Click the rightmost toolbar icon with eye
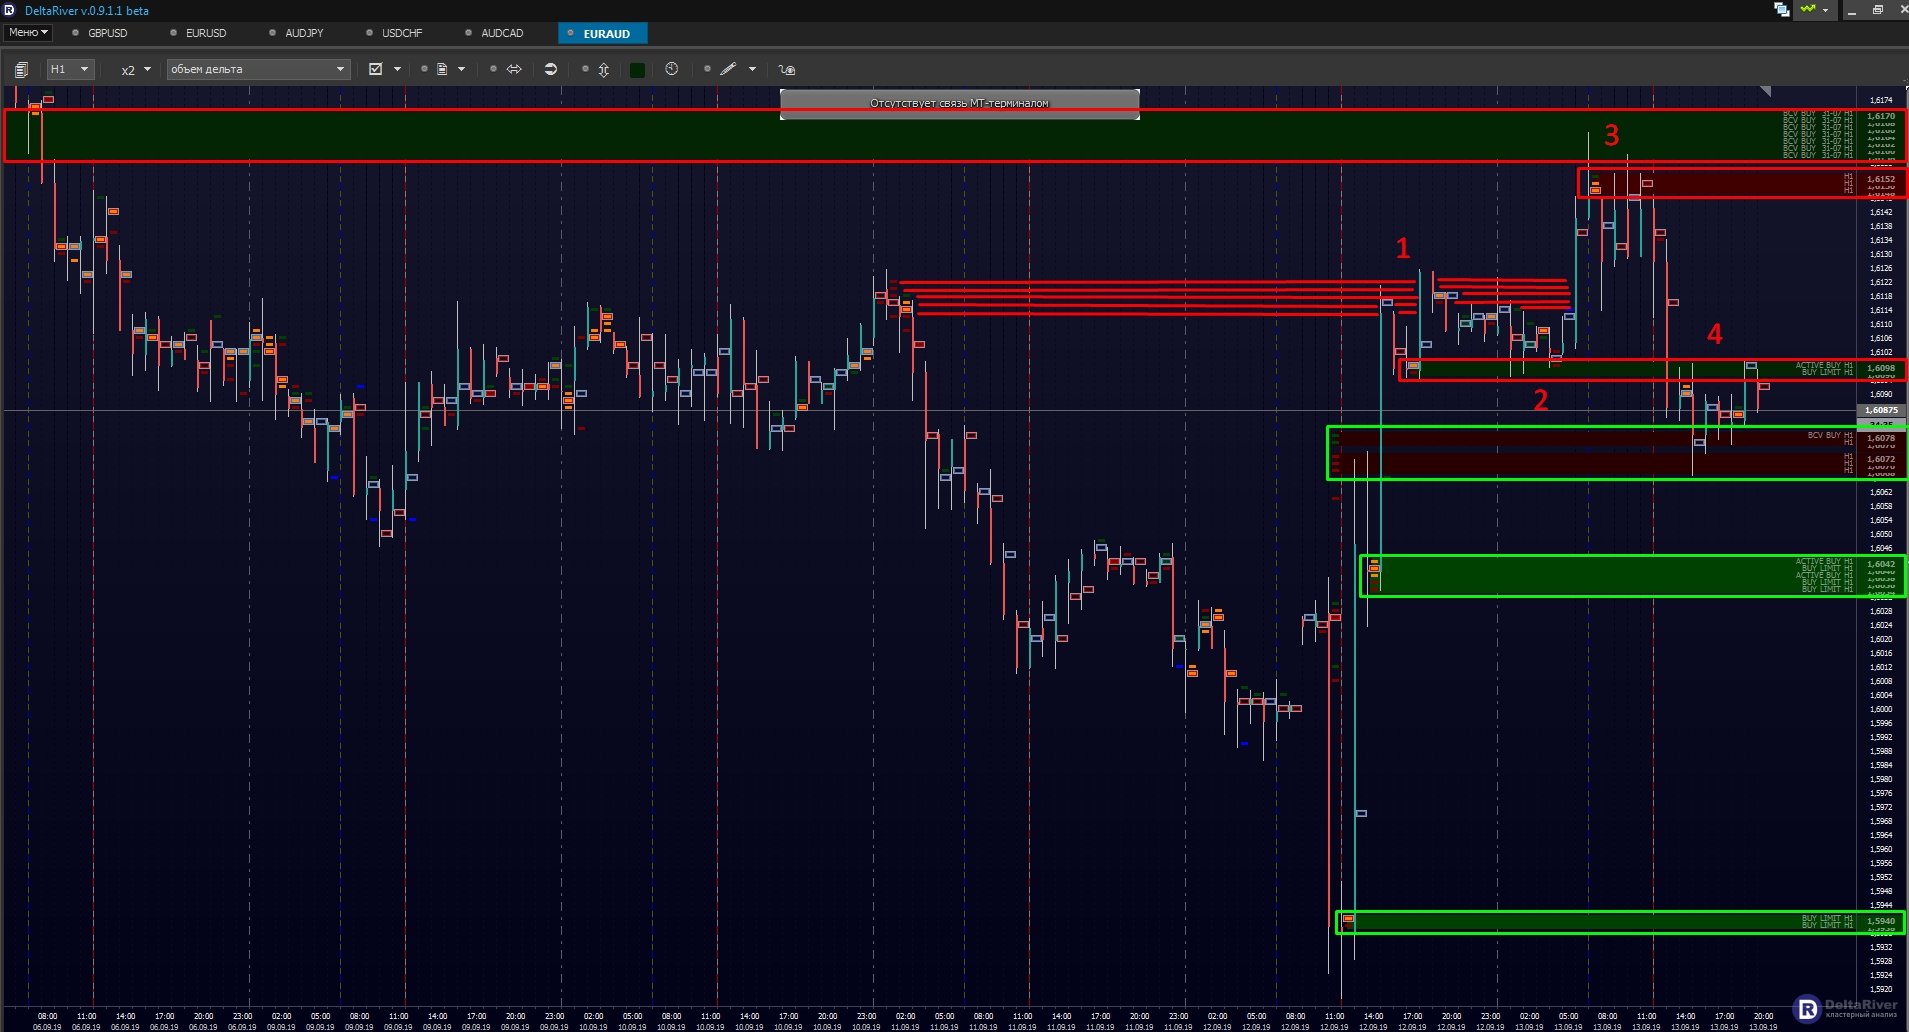 [787, 70]
